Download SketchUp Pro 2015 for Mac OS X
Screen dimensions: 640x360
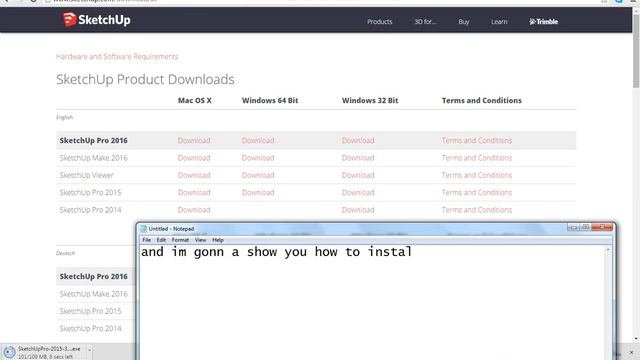click(x=194, y=192)
